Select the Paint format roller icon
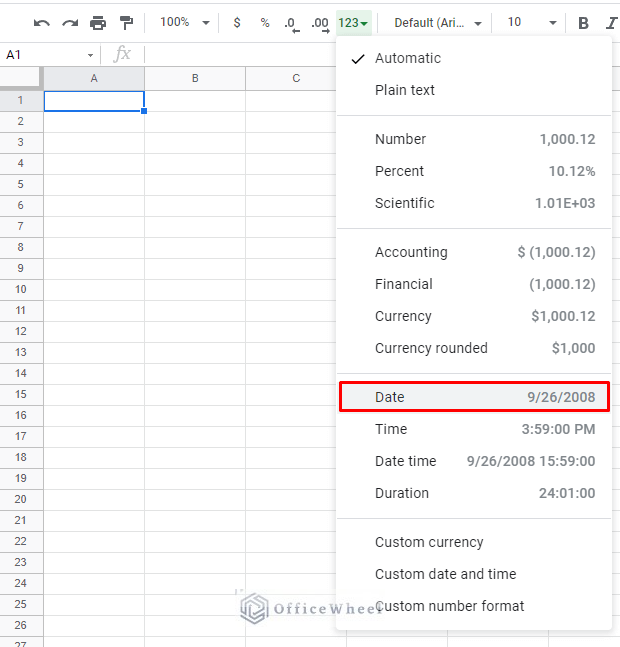Viewport: 620px width, 647px height. click(126, 23)
